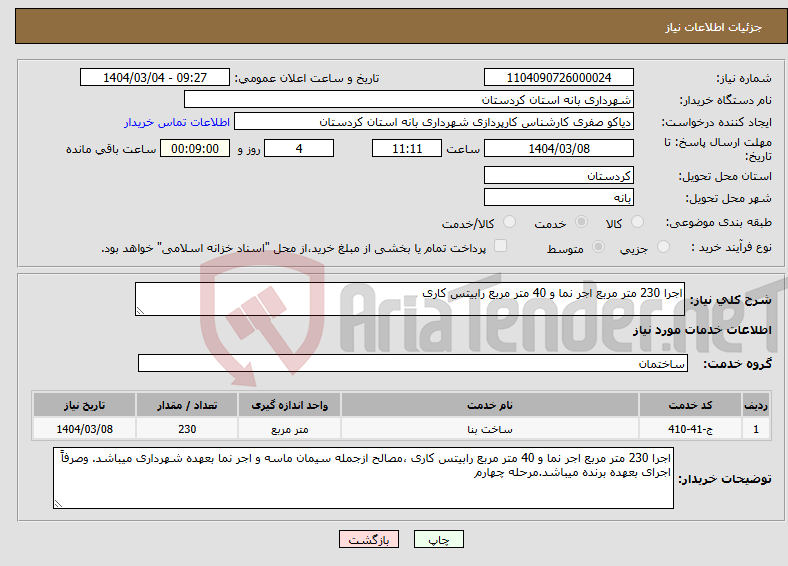Click the remaining time field 00:09:00

click(195, 148)
